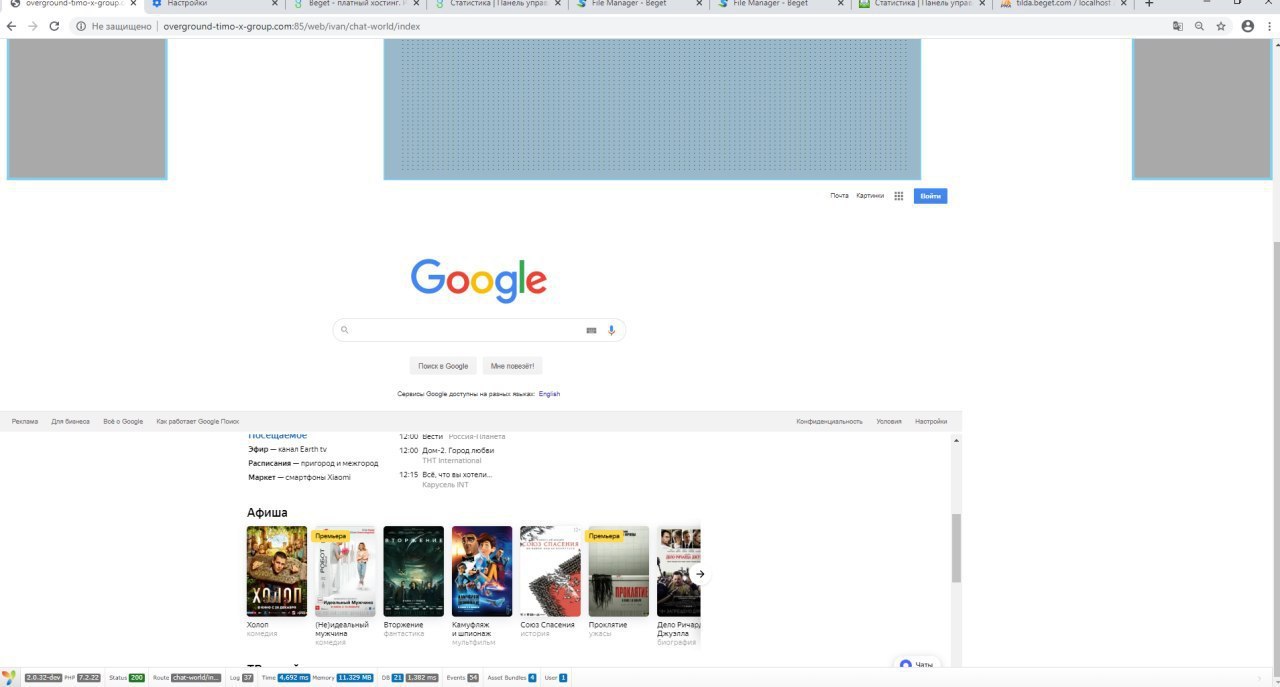Open 'Эфир — канал Earth tv' link
Image resolution: width=1280 pixels, height=687 pixels.
(288, 450)
